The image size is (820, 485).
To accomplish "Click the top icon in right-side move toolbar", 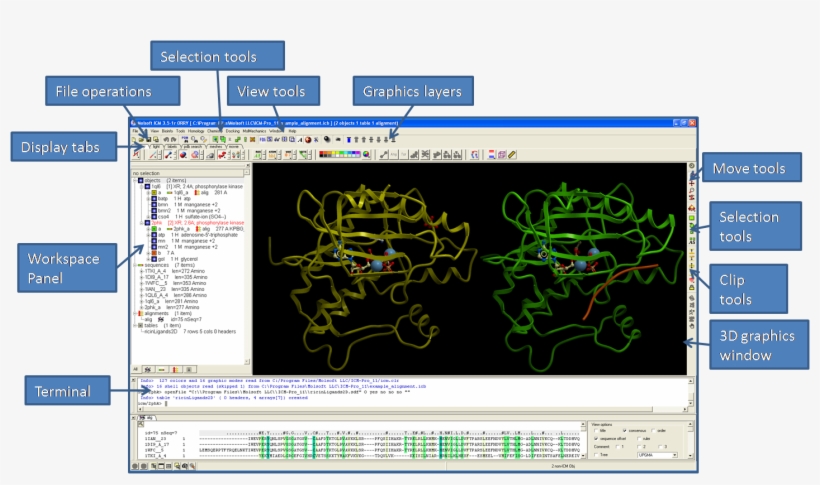I will [691, 165].
